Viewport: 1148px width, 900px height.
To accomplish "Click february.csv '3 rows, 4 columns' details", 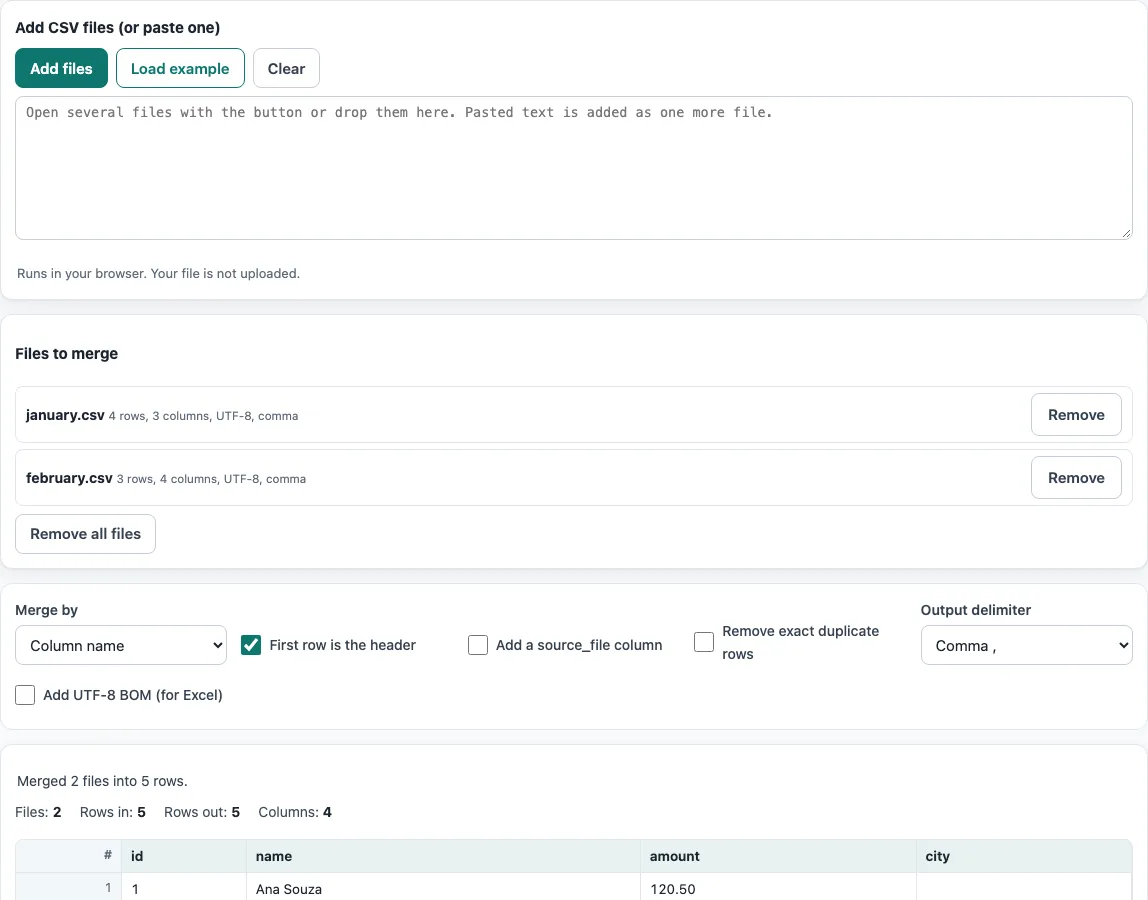I will [x=212, y=479].
